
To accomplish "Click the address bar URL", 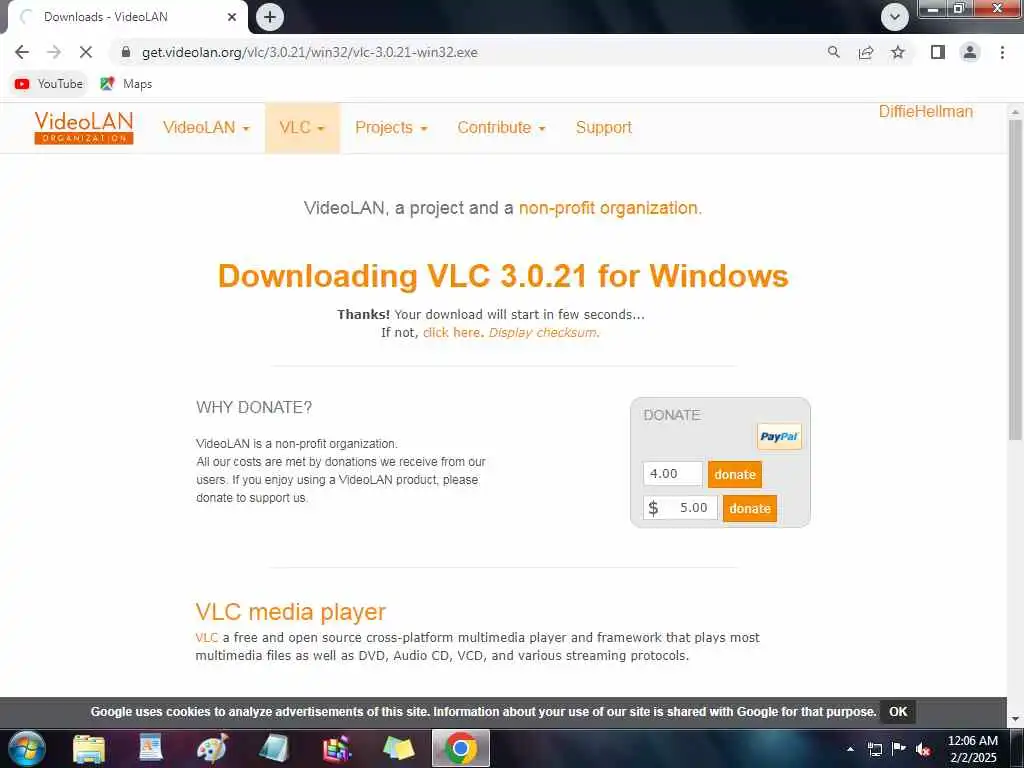I will pos(310,52).
